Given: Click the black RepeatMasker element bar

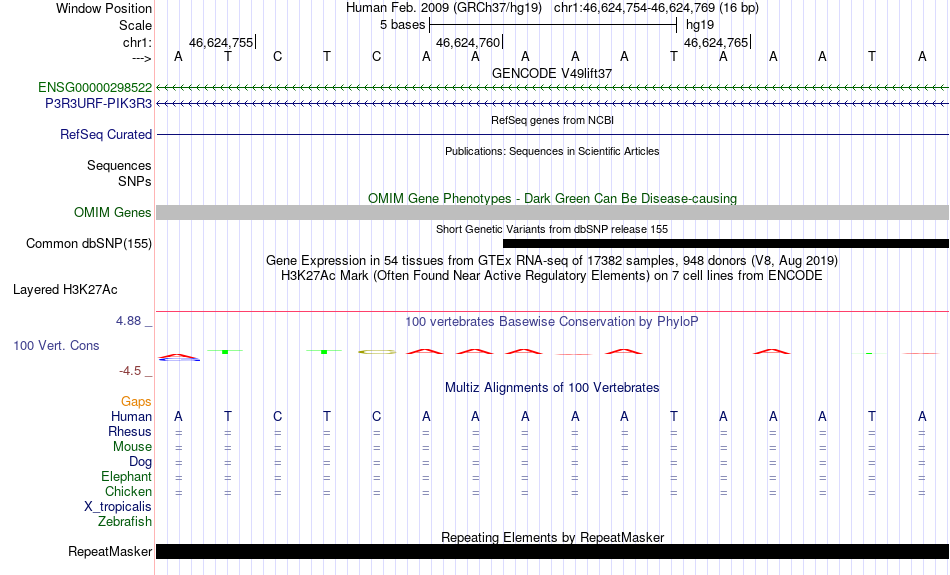Looking at the screenshot, I should [553, 551].
